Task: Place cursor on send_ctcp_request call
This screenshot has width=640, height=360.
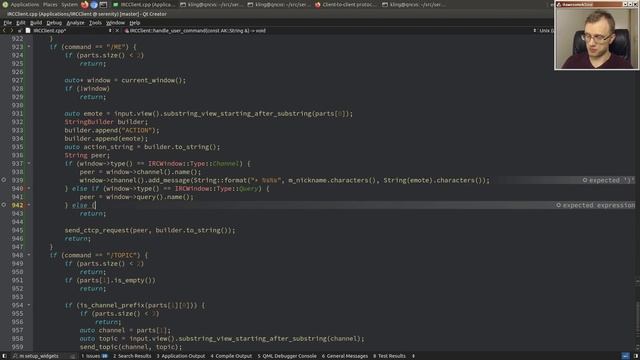Action: (150, 230)
